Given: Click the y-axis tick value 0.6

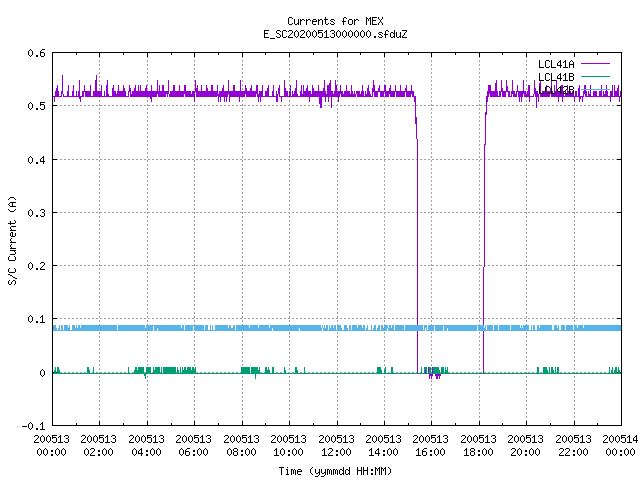Looking at the screenshot, I should coord(36,53).
